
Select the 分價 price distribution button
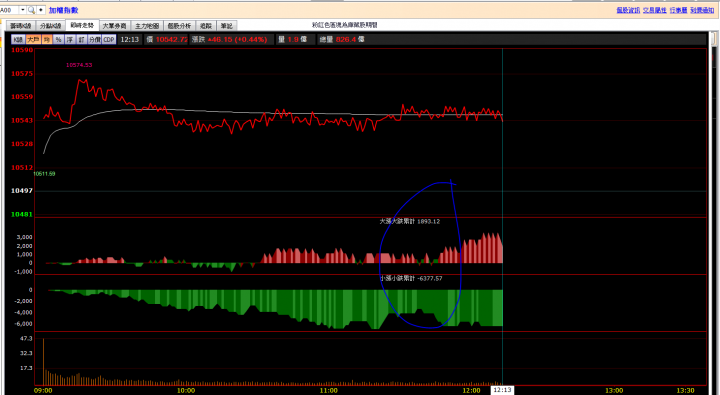click(95, 40)
